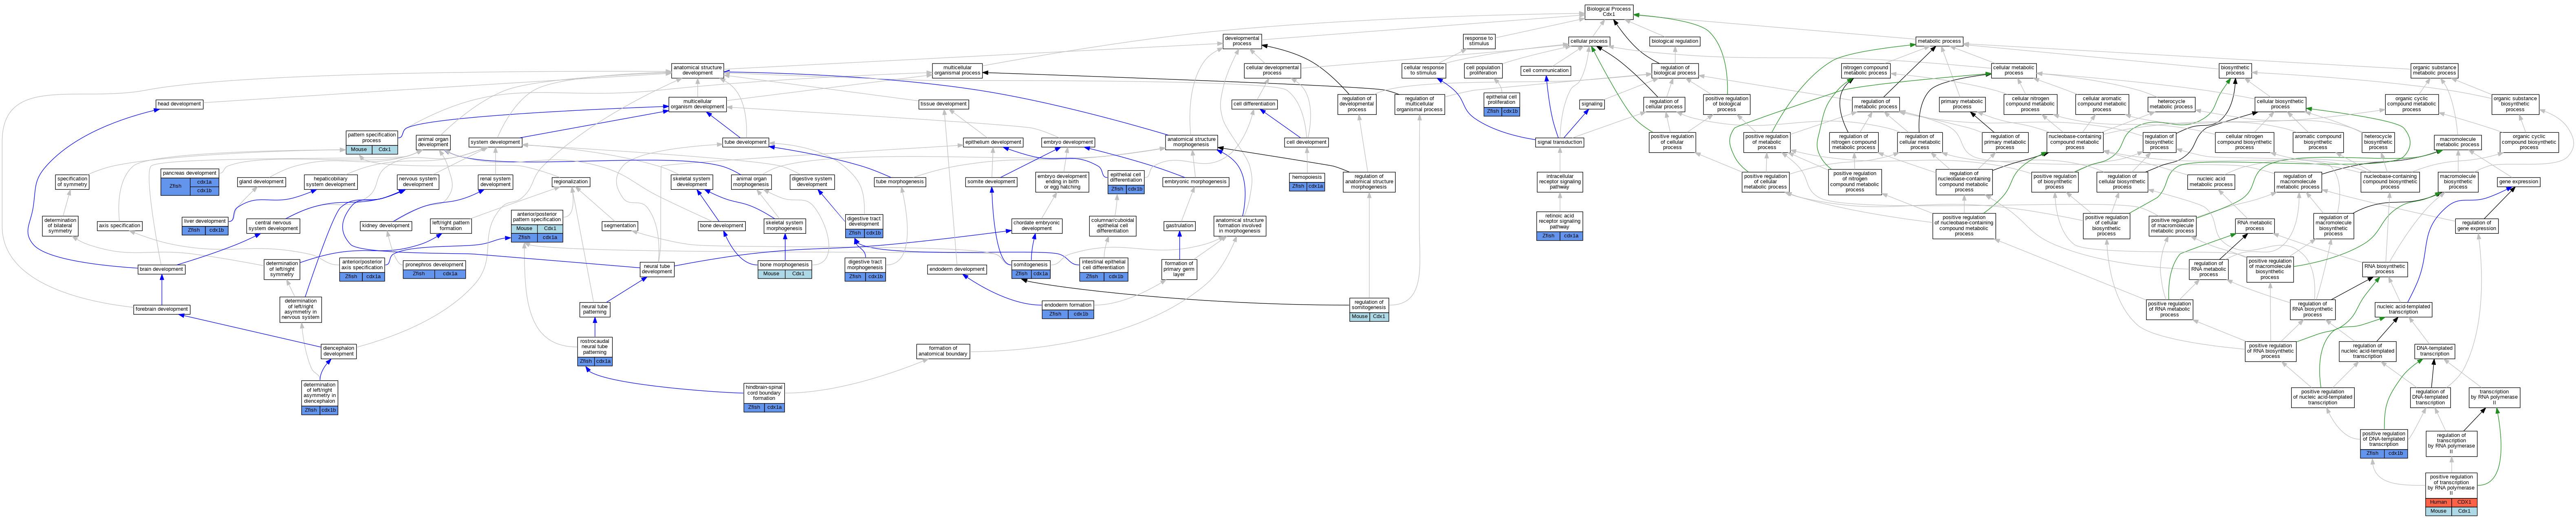Click the 'kidney development' node

pyautogui.click(x=386, y=226)
